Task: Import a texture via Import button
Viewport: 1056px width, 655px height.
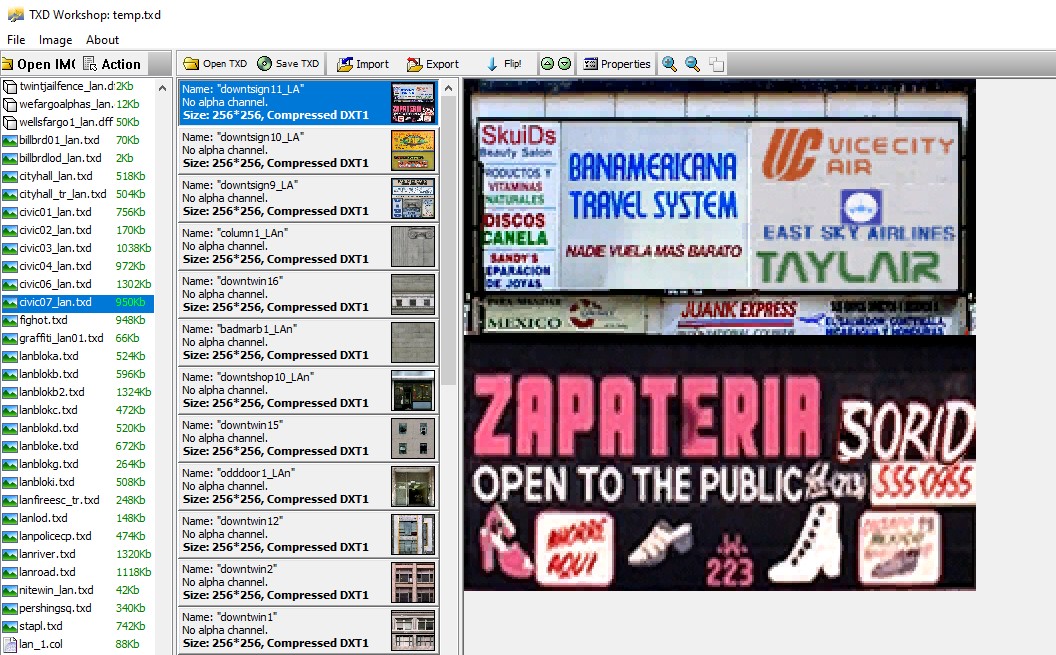Action: pos(363,64)
